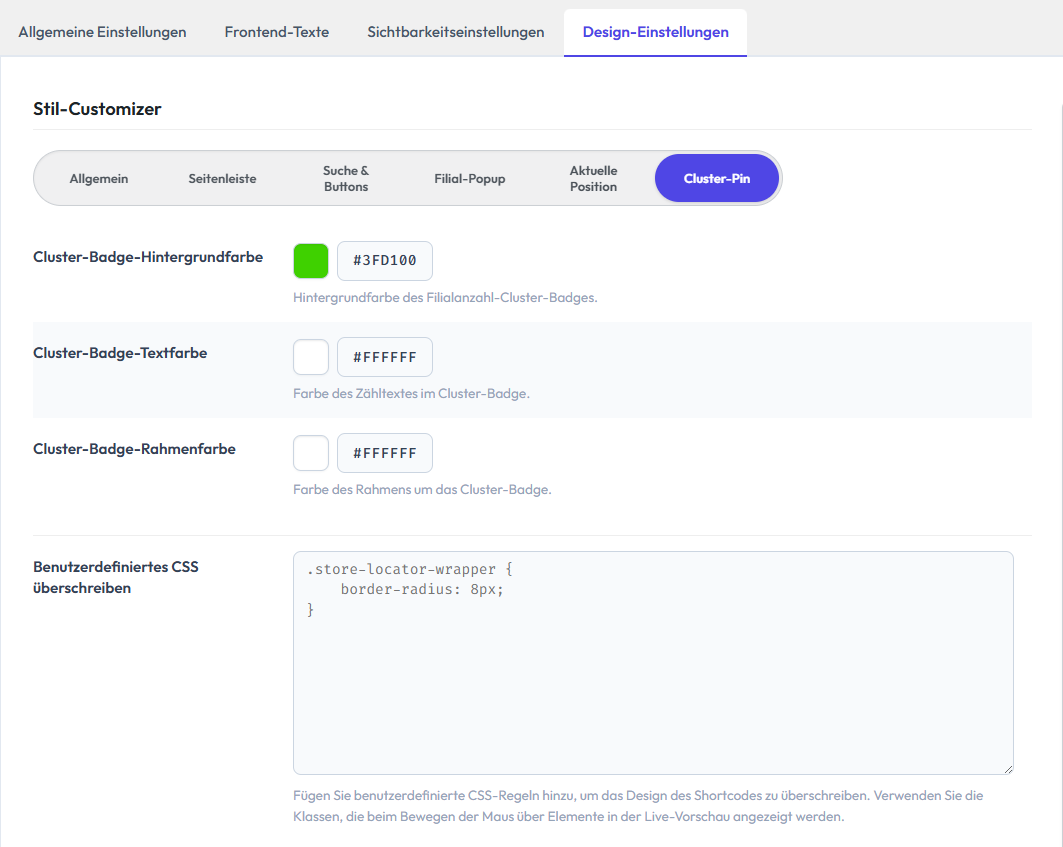
Task: Click the Rahmenfarbe #FFFFFF hex field
Action: coord(385,453)
